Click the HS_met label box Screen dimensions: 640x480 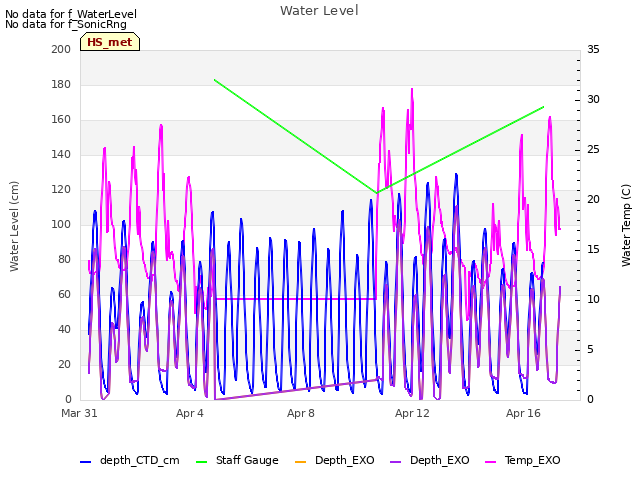click(110, 42)
